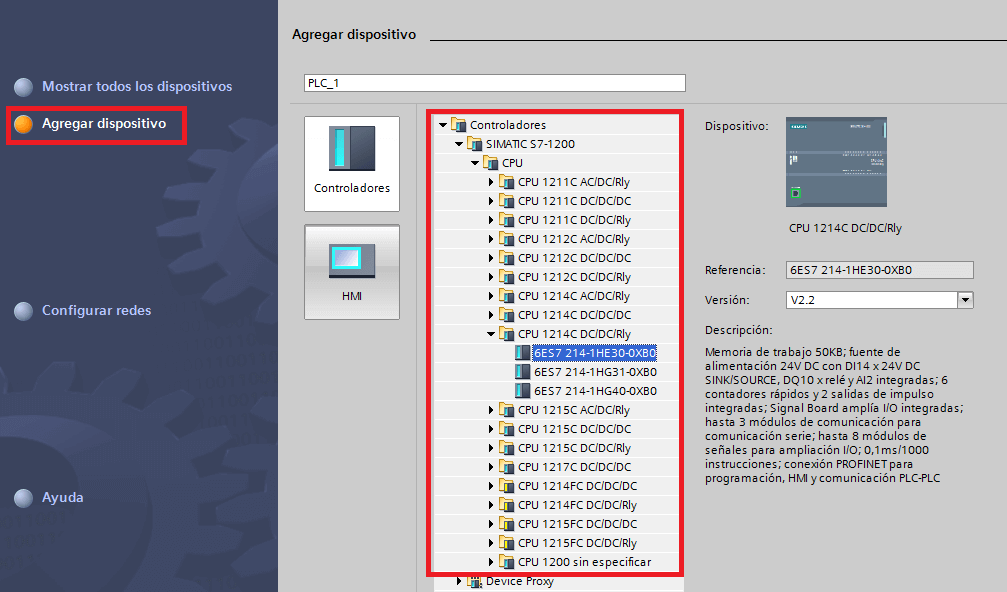Collapse the CPU 1214C DC/DC/Rly node
This screenshot has height=592, width=1007.
pyautogui.click(x=491, y=334)
